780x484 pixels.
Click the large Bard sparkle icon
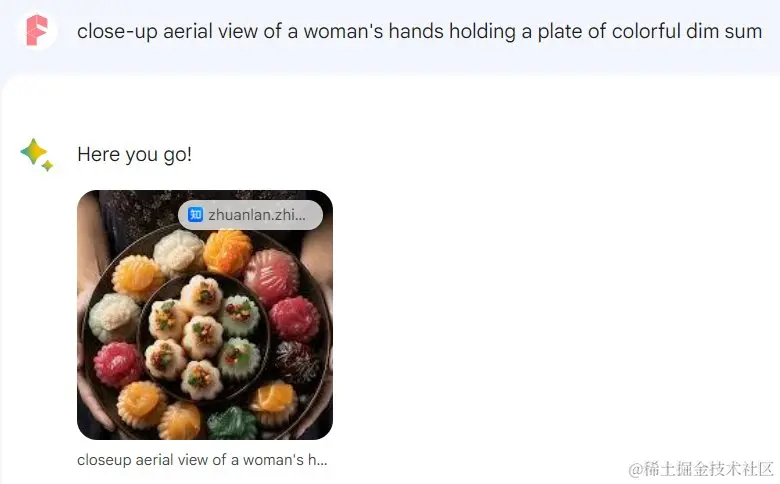pyautogui.click(x=33, y=151)
